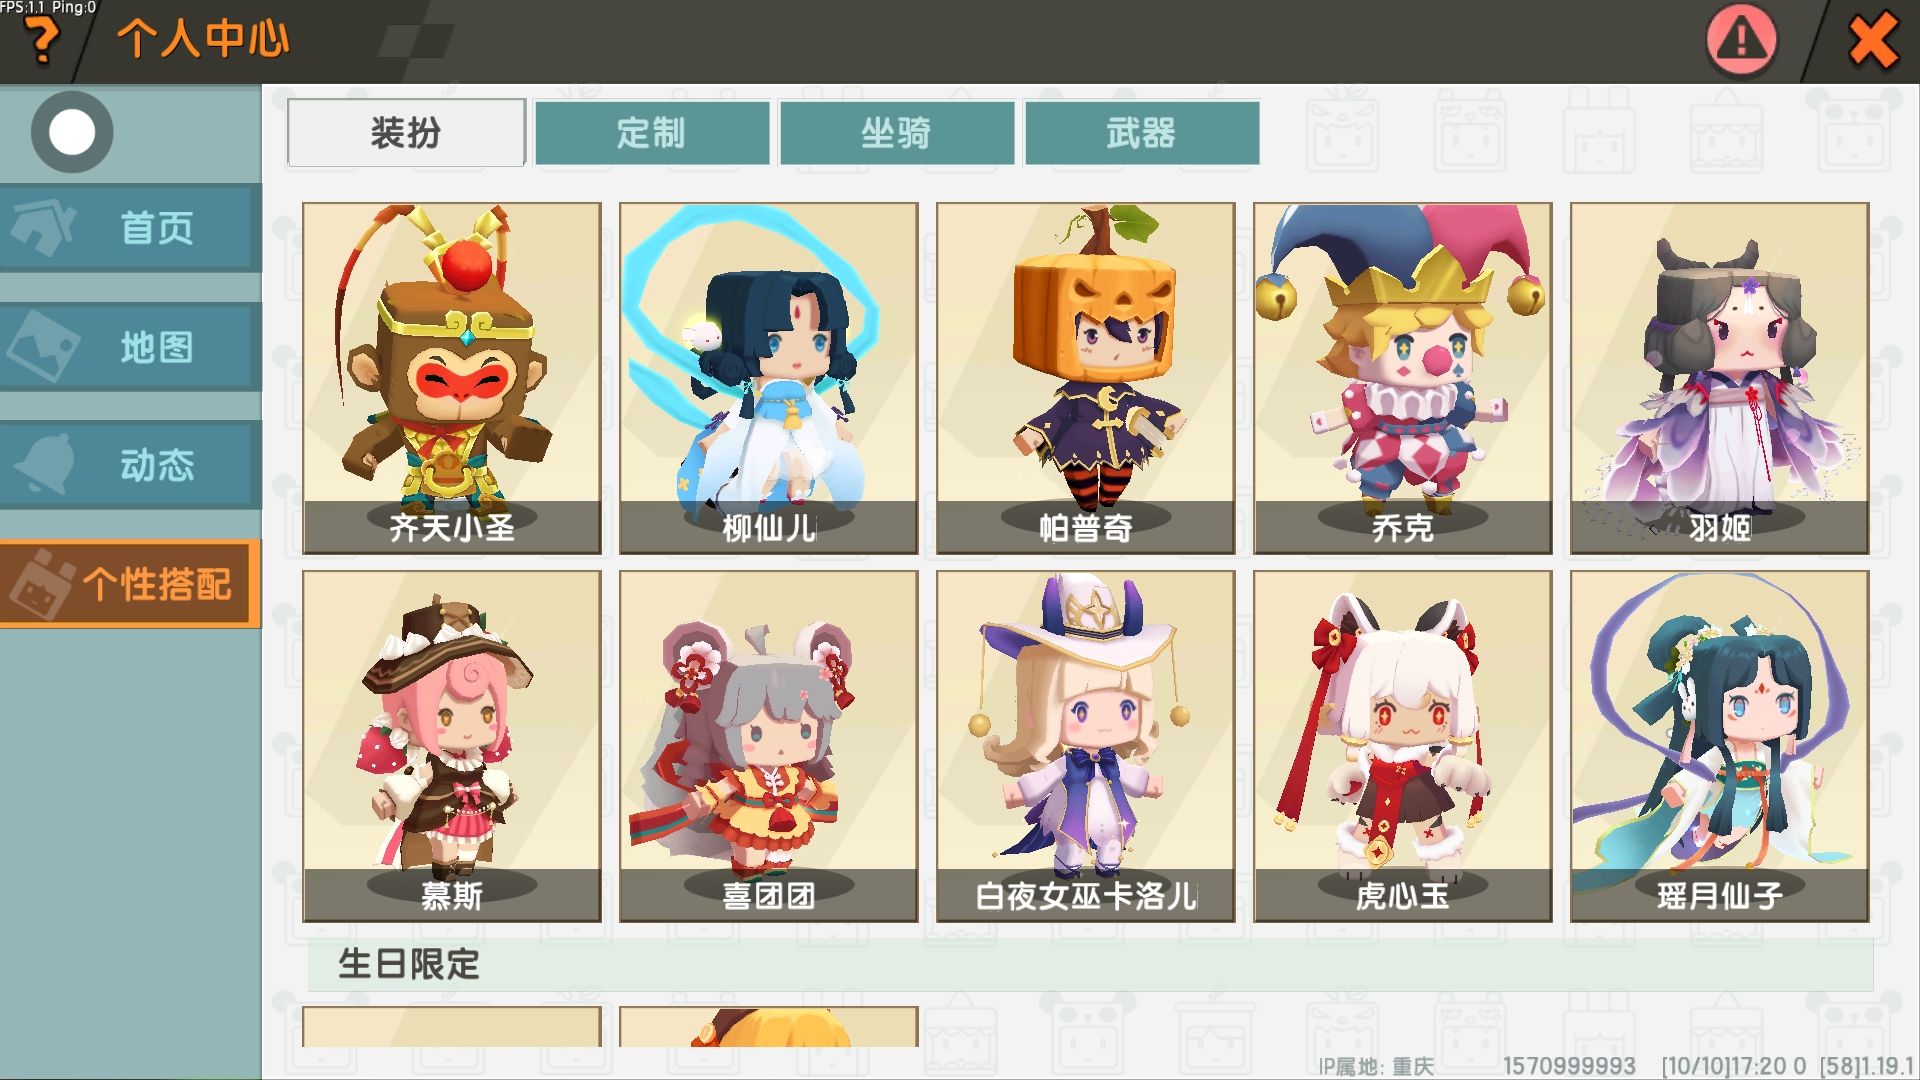Open the 地图 sidebar section
This screenshot has height=1080, width=1920.
tap(130, 347)
